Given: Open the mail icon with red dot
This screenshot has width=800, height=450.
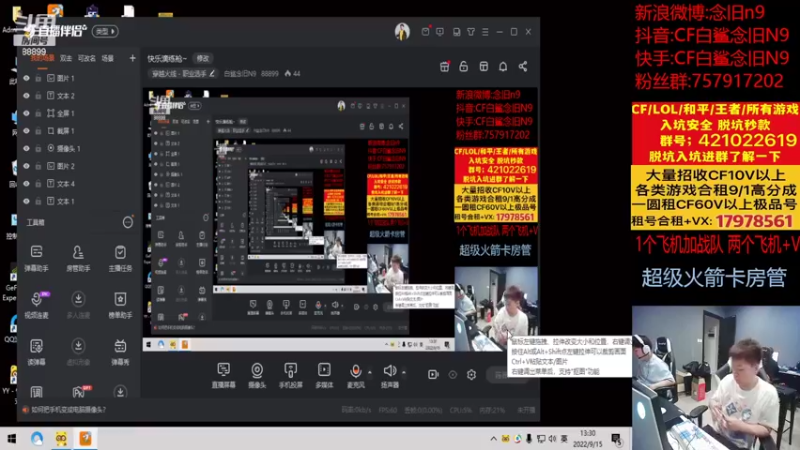Looking at the screenshot, I should 426,31.
